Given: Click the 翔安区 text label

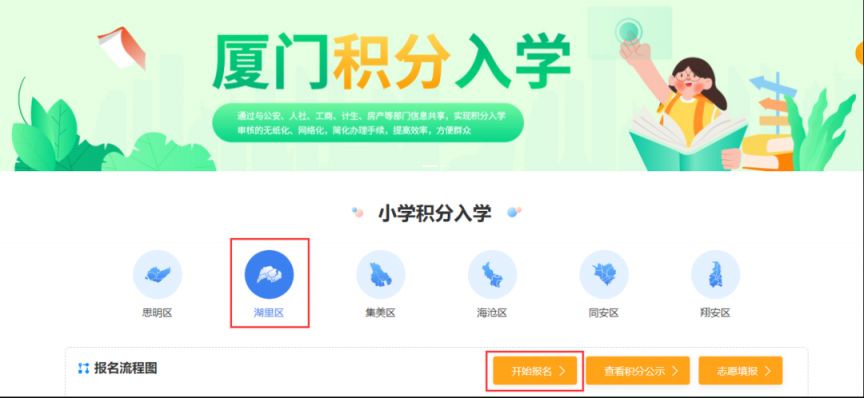Looking at the screenshot, I should pyautogui.click(x=715, y=313).
